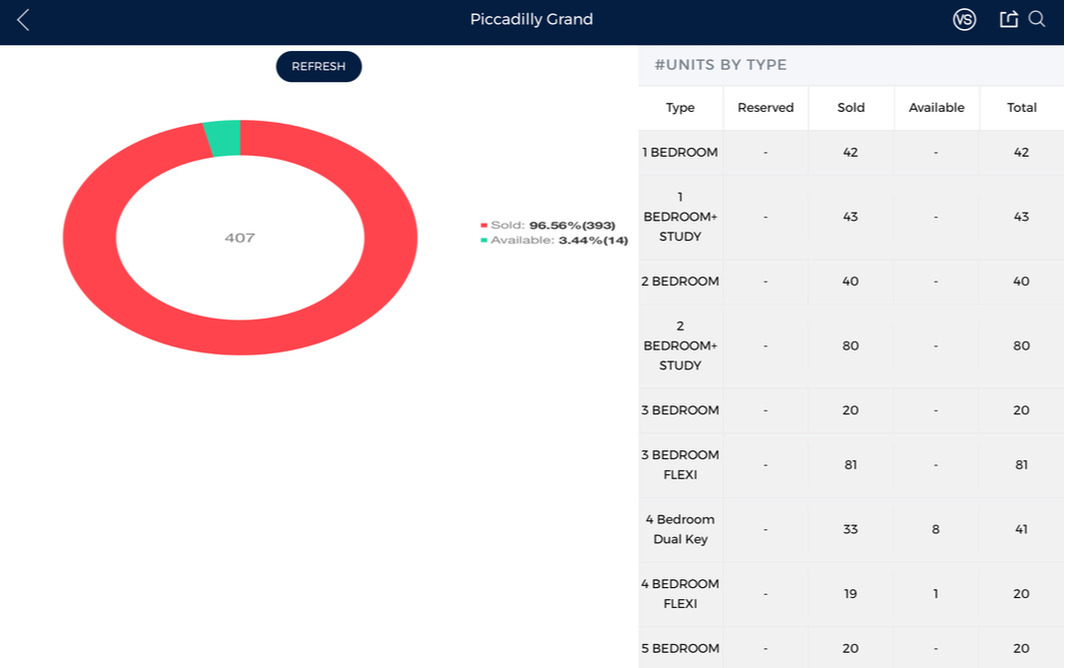Select the 3 BEDROOM FLEXI row
This screenshot has width=1065, height=668.
coord(851,465)
